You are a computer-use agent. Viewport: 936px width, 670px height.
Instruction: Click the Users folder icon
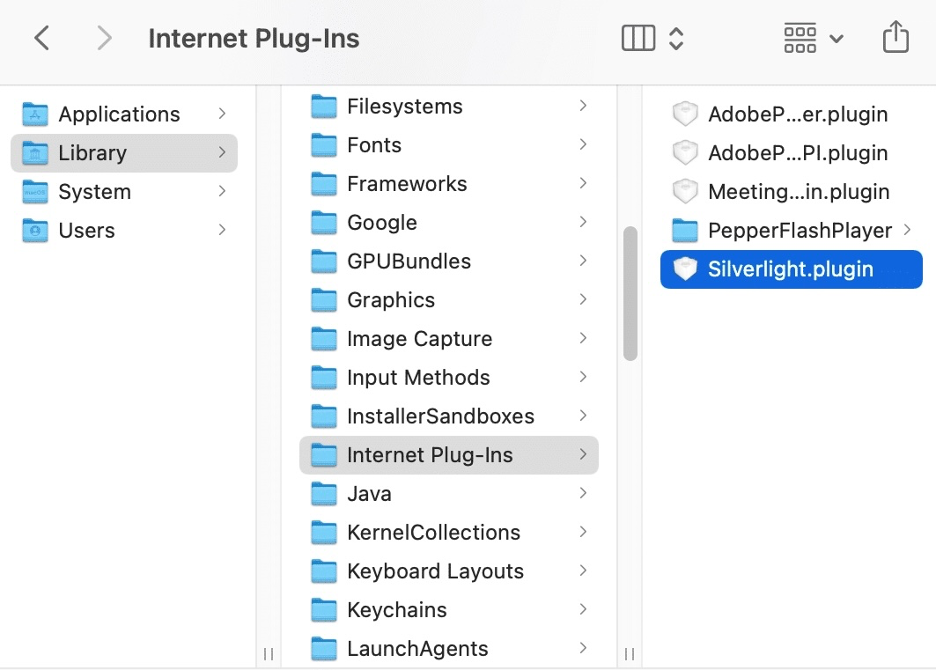click(x=35, y=230)
